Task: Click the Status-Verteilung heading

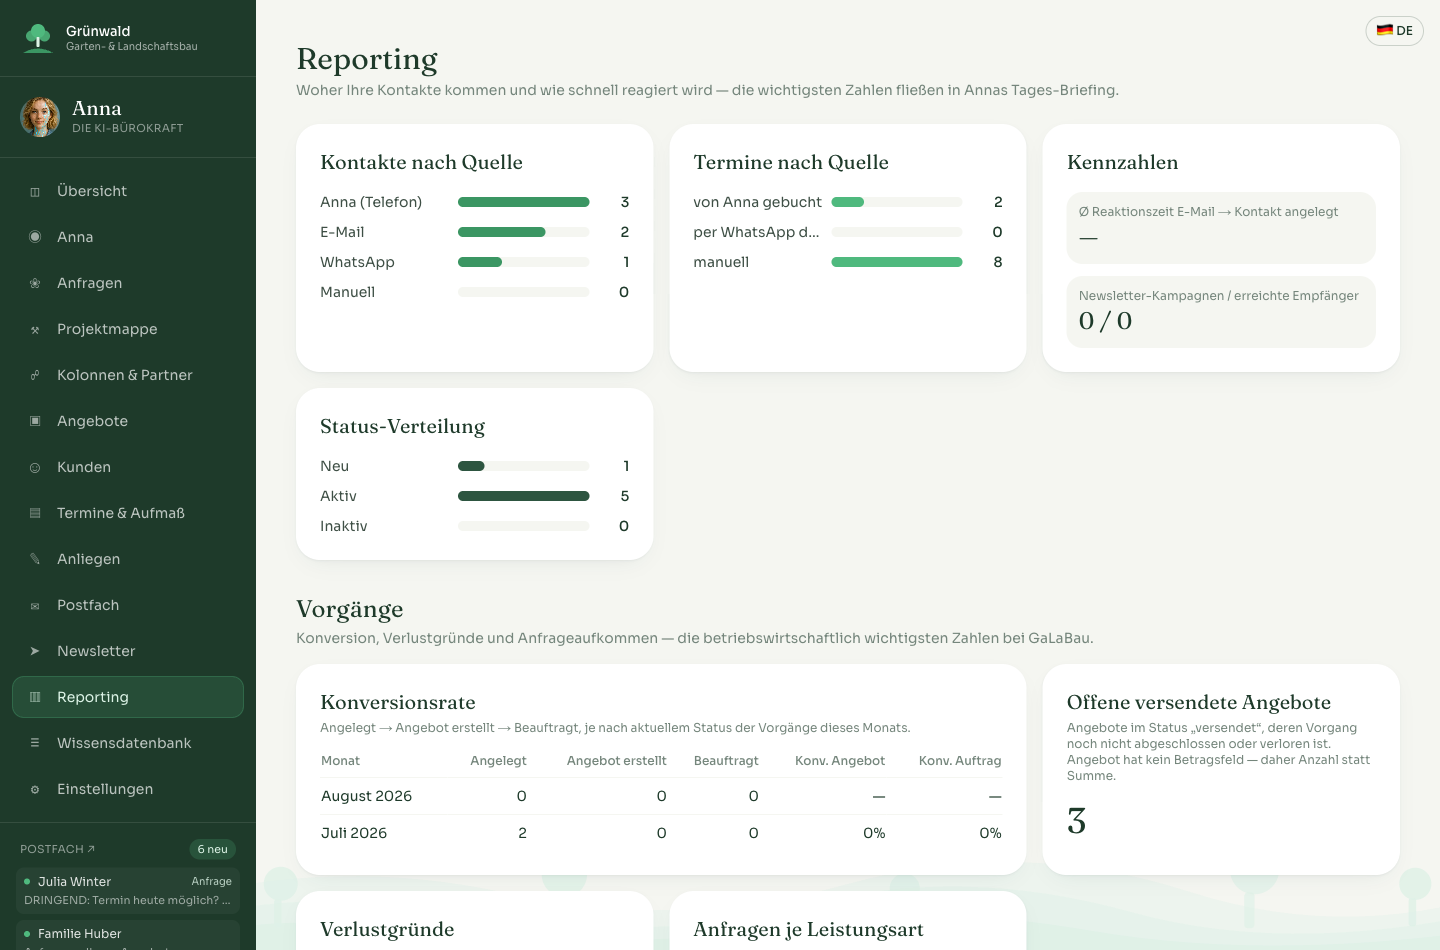Action: 402,426
